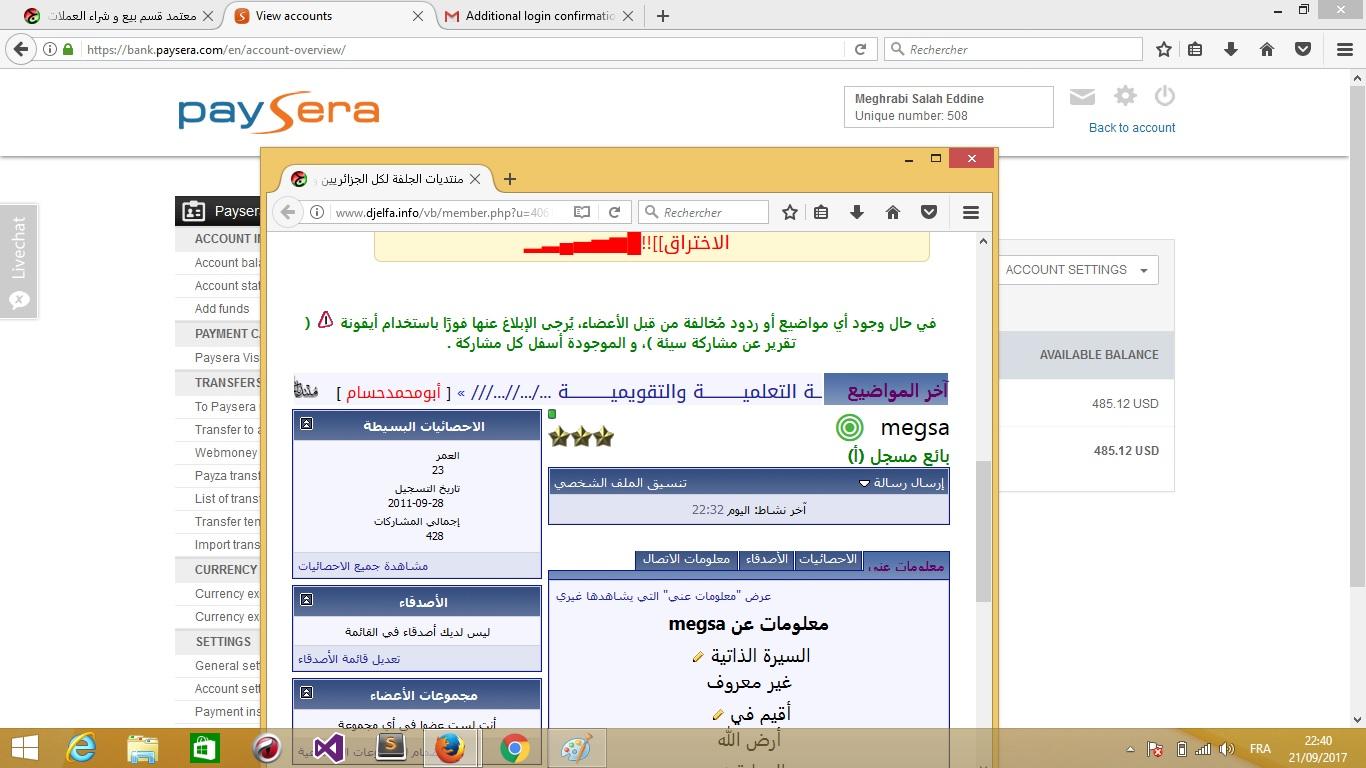Open تعديل قائمة الأصدقاء link
The height and width of the screenshot is (768, 1366).
[x=349, y=659]
